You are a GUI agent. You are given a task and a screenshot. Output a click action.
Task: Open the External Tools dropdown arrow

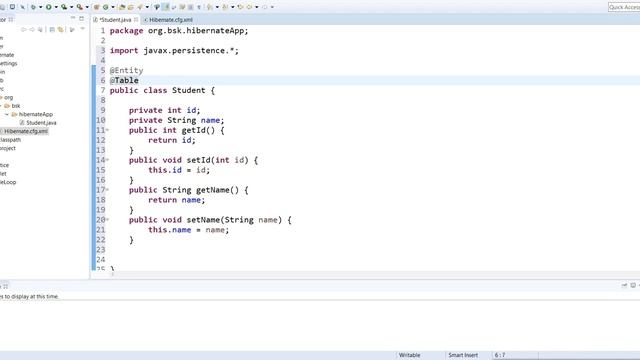click(x=87, y=7)
